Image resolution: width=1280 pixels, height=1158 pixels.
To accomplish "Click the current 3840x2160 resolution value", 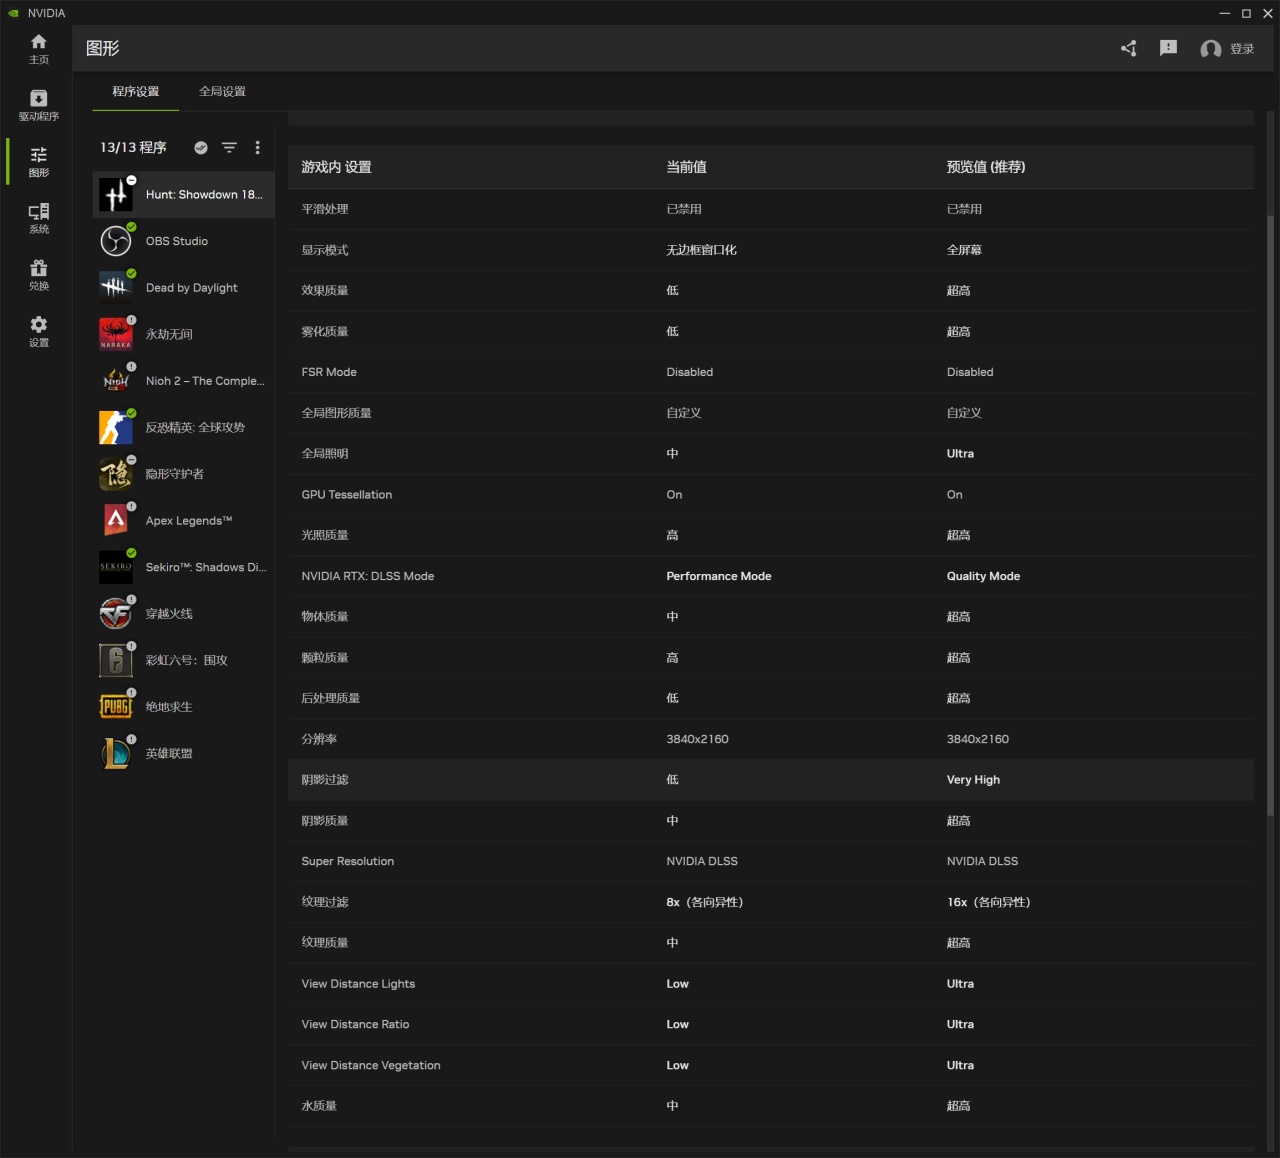I will coord(697,739).
